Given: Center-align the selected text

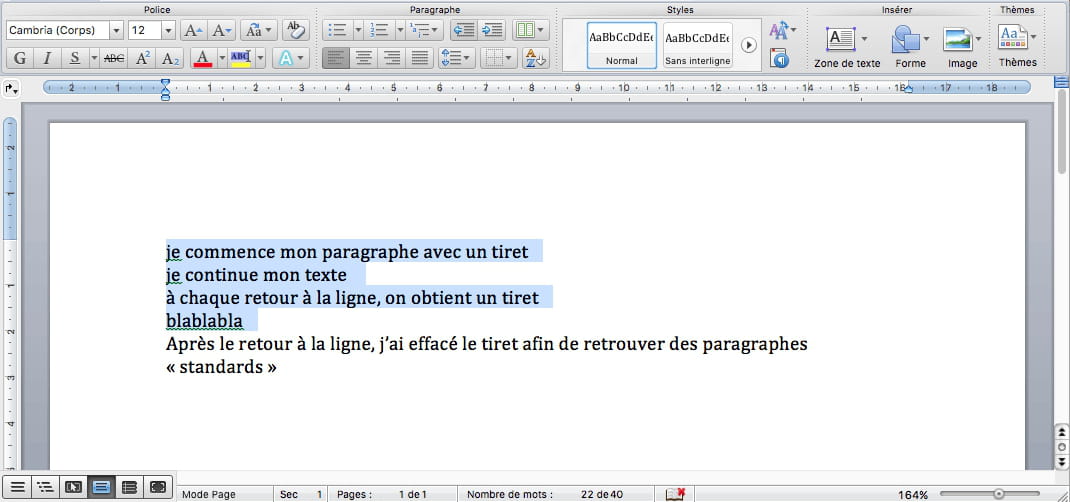Looking at the screenshot, I should 365,58.
